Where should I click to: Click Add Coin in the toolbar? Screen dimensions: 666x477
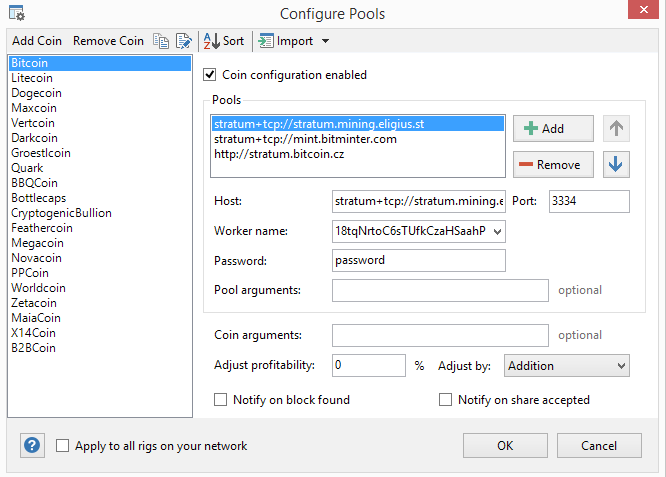pos(37,41)
